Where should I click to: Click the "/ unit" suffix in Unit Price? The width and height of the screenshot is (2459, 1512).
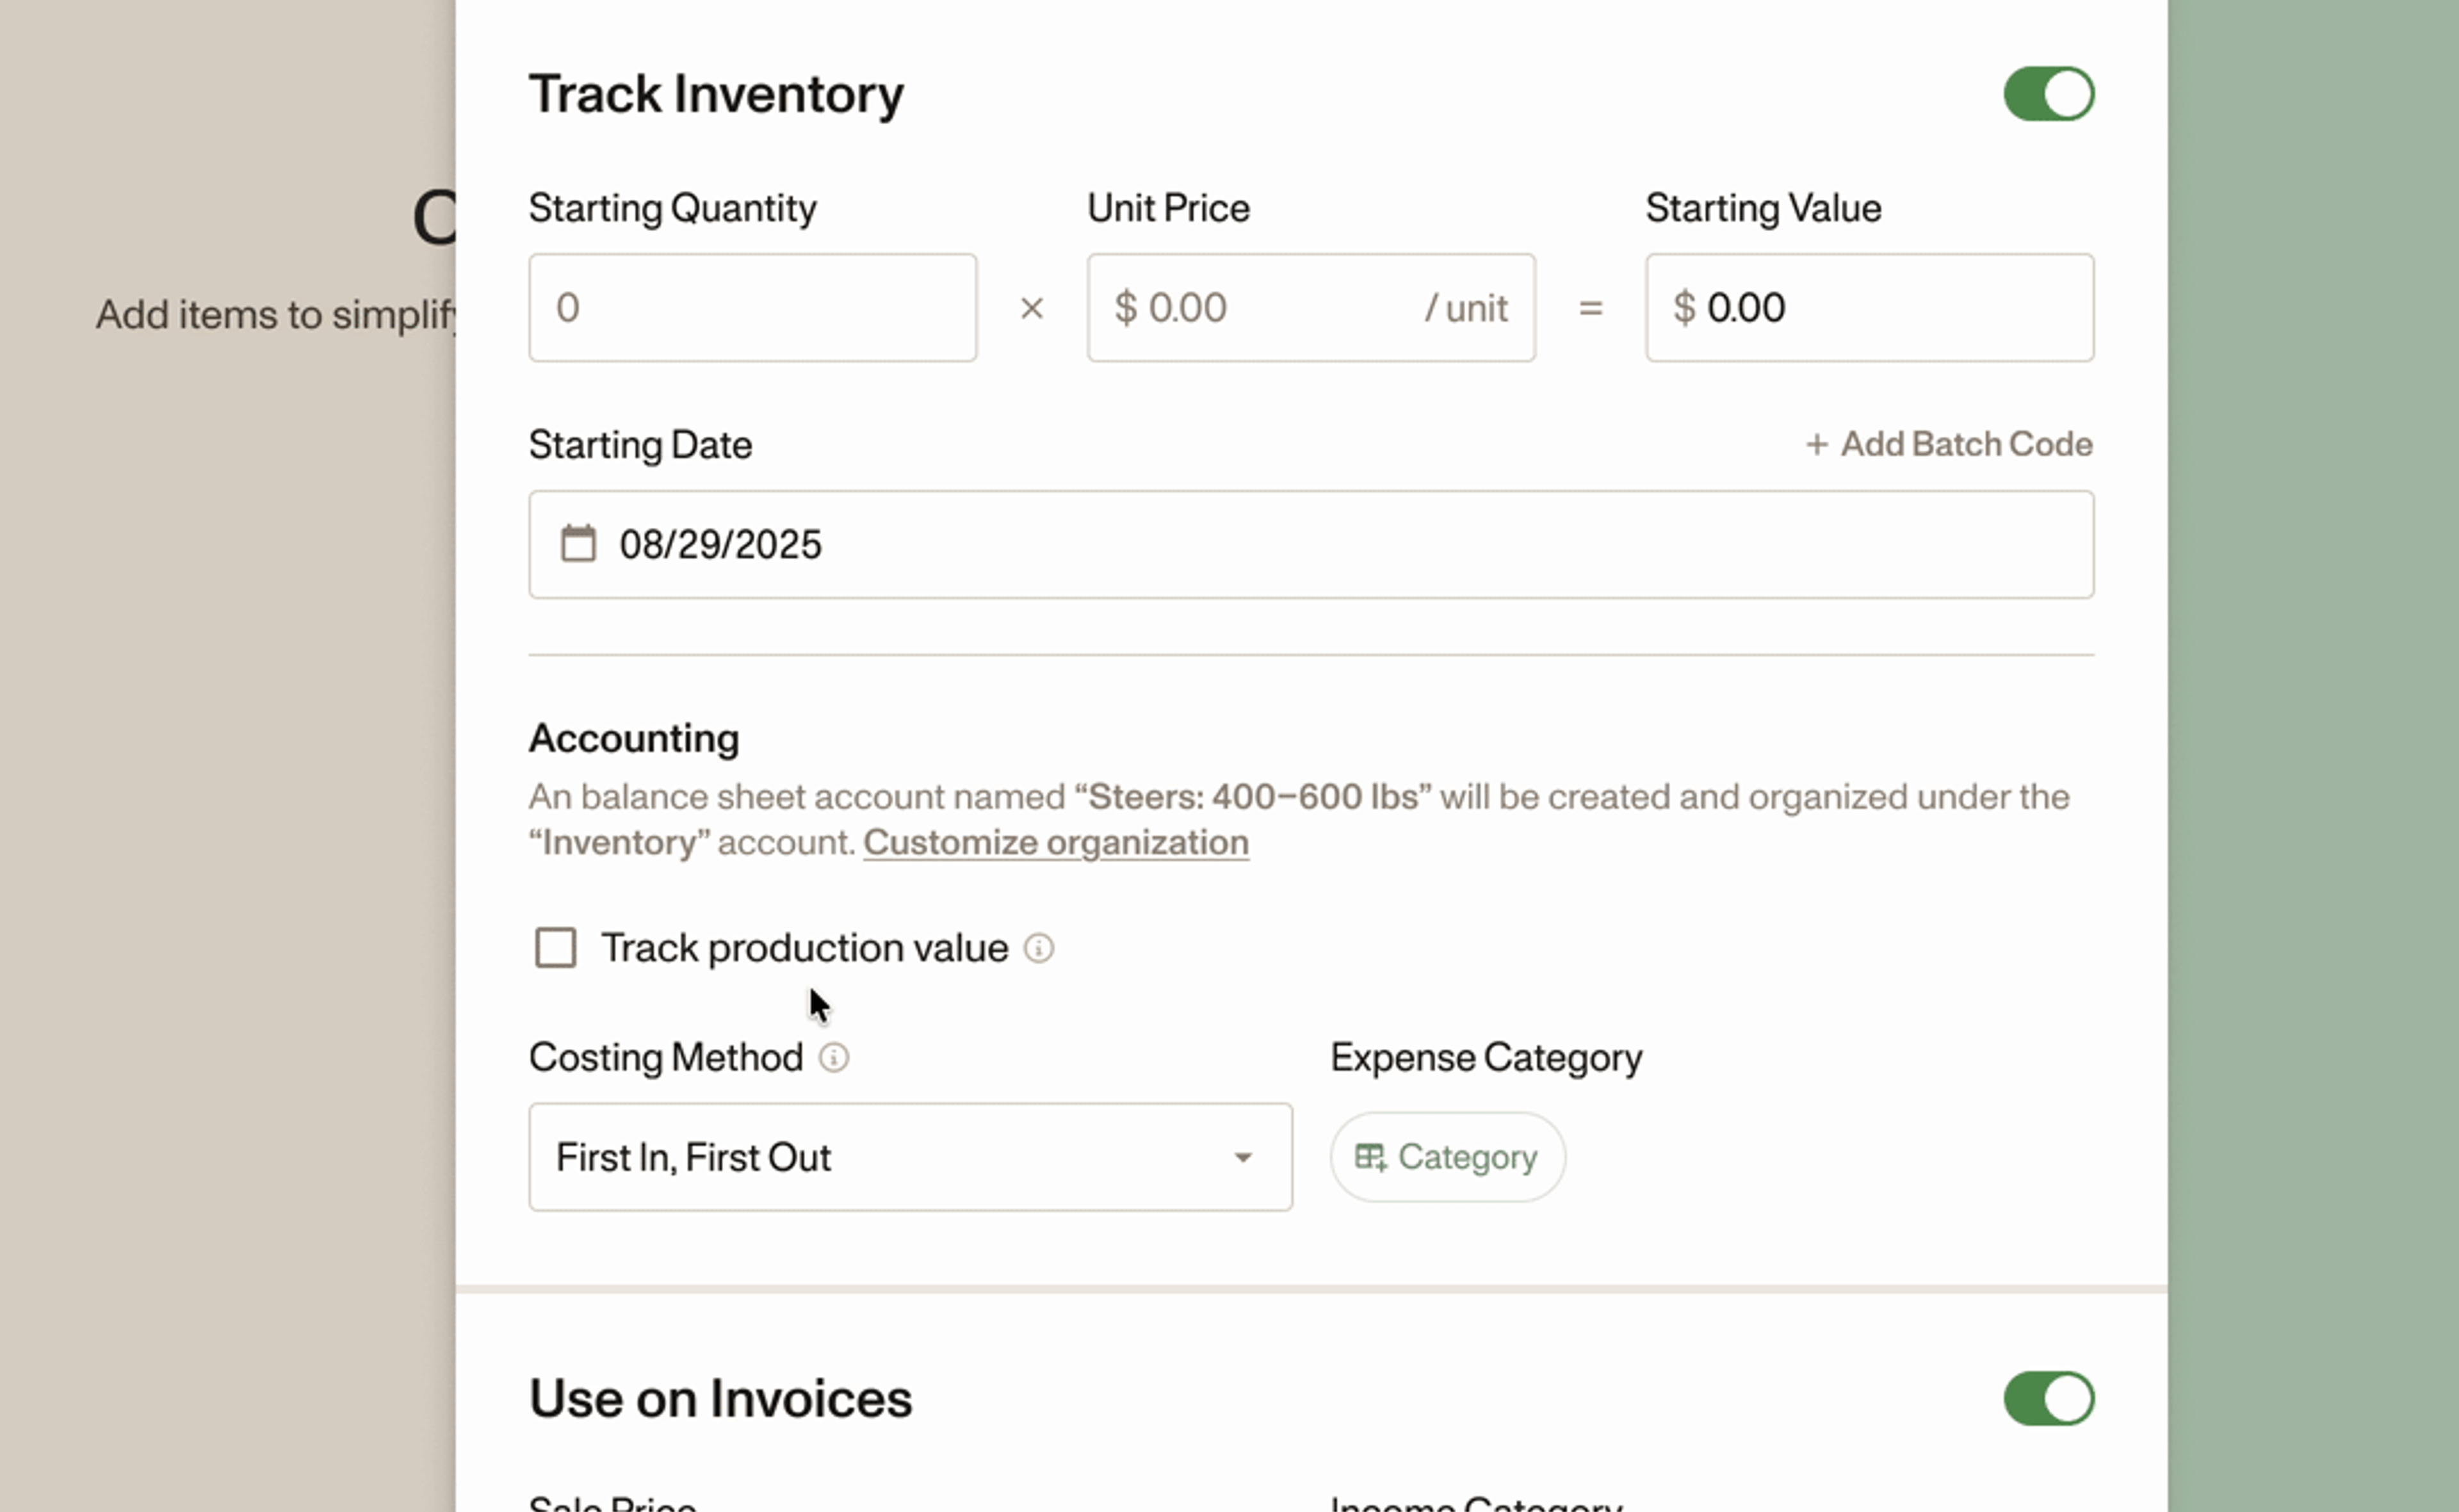click(x=1466, y=308)
